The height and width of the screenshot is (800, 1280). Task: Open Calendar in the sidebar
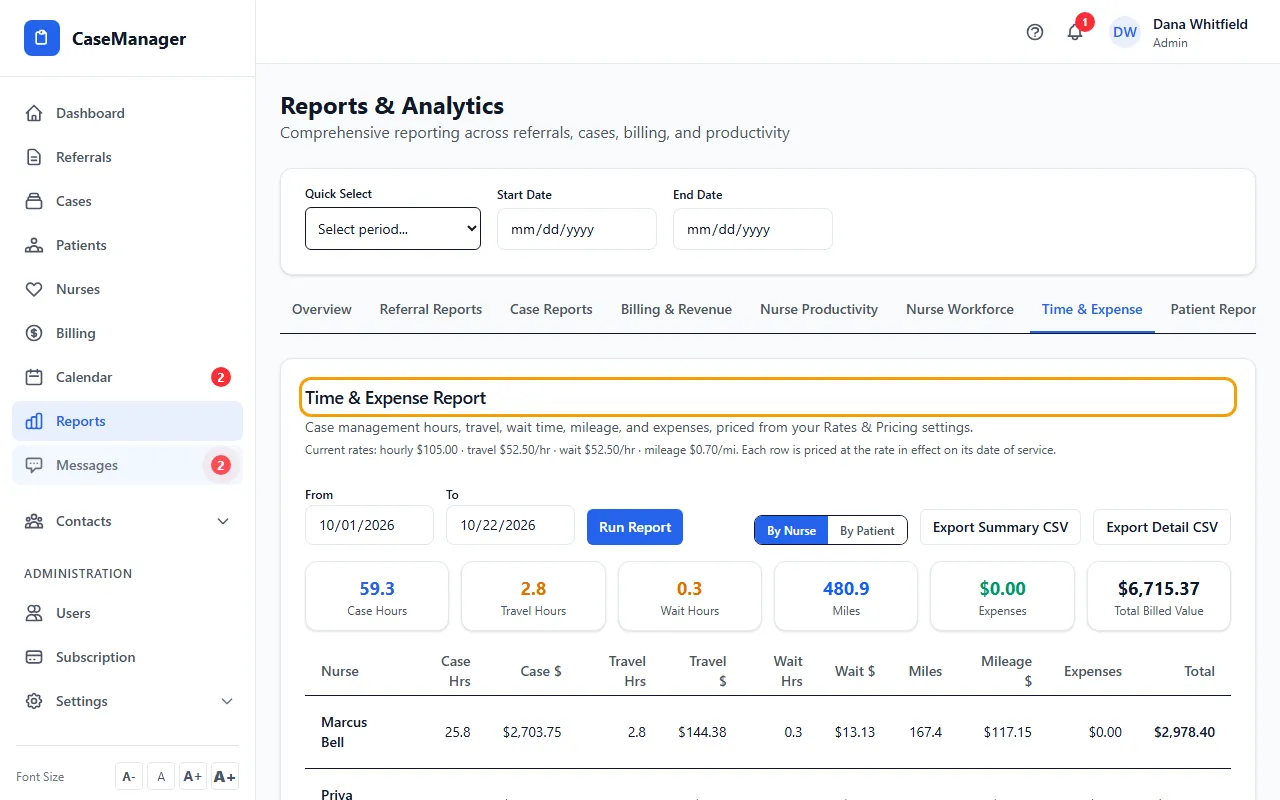[127, 377]
